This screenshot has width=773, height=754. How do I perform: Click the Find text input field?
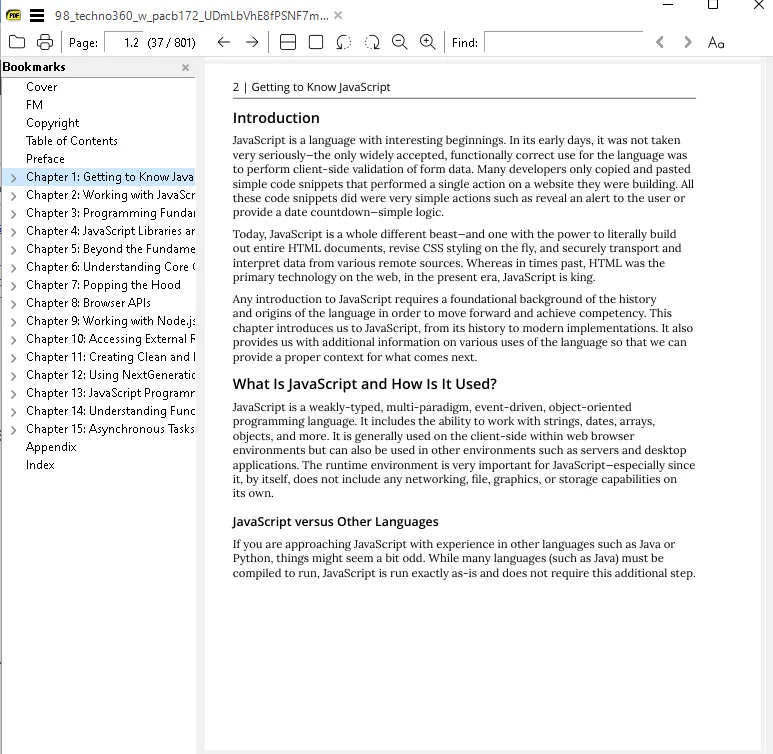click(x=563, y=42)
